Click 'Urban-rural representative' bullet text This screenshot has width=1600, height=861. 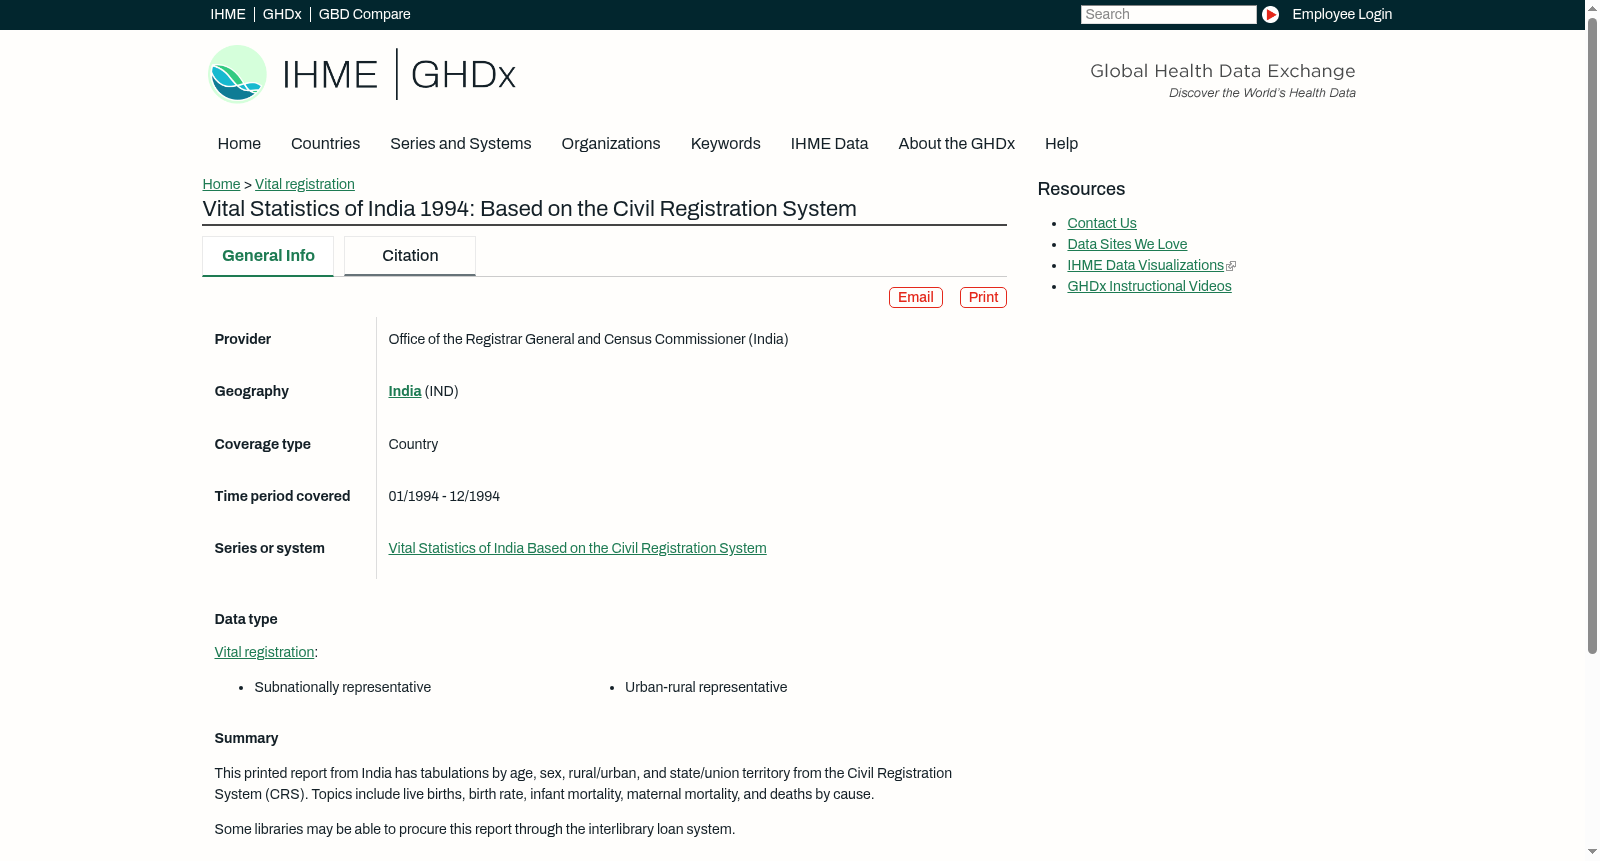point(706,687)
